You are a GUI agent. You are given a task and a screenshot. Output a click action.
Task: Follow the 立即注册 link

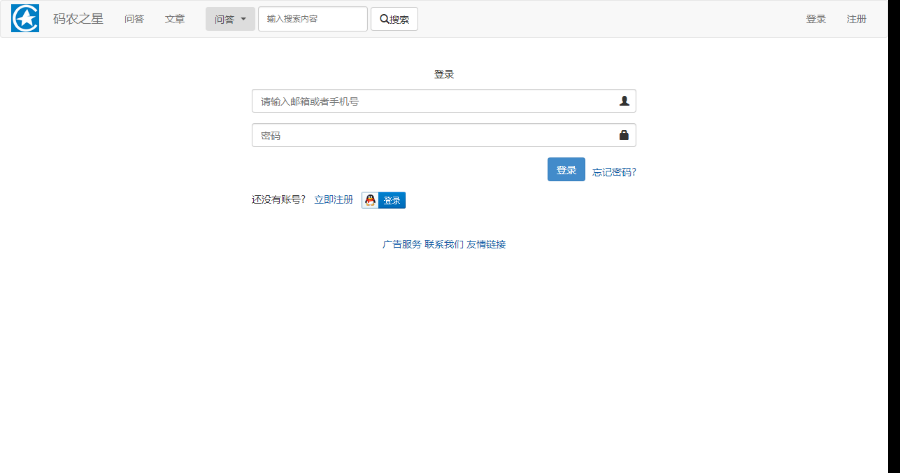333,200
